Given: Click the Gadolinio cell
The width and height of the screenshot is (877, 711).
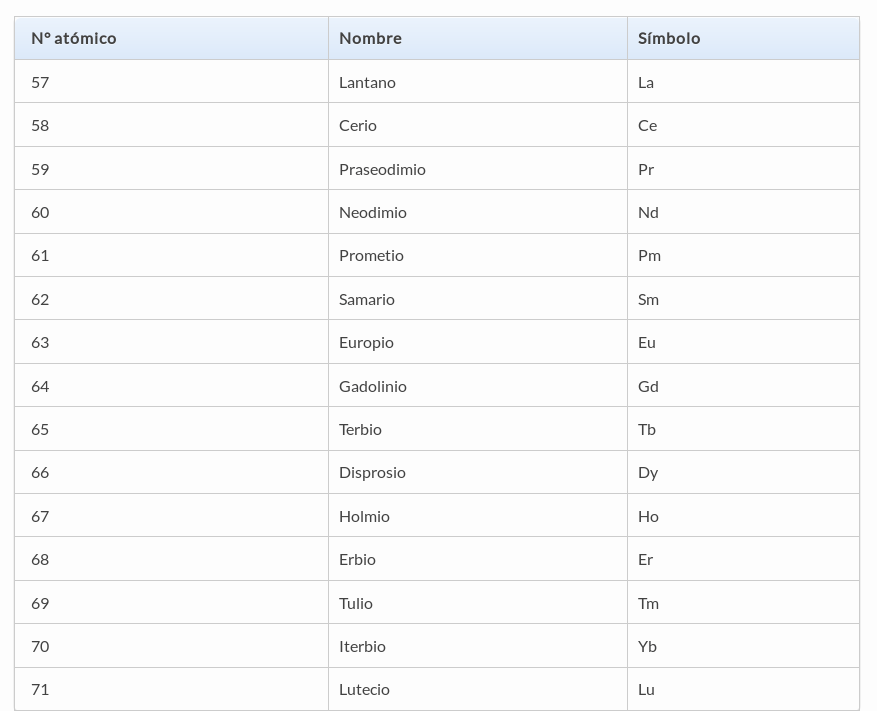Looking at the screenshot, I should pyautogui.click(x=478, y=385).
